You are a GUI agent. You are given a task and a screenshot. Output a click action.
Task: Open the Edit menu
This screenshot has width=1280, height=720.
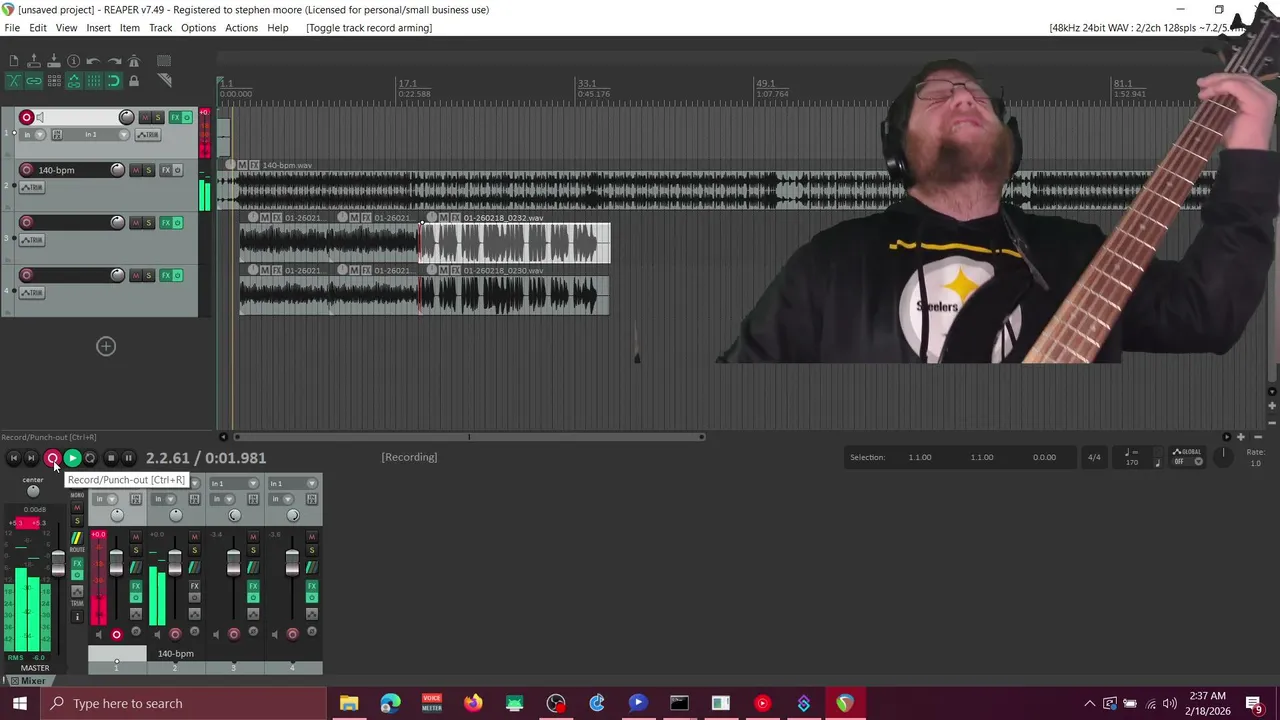(38, 28)
